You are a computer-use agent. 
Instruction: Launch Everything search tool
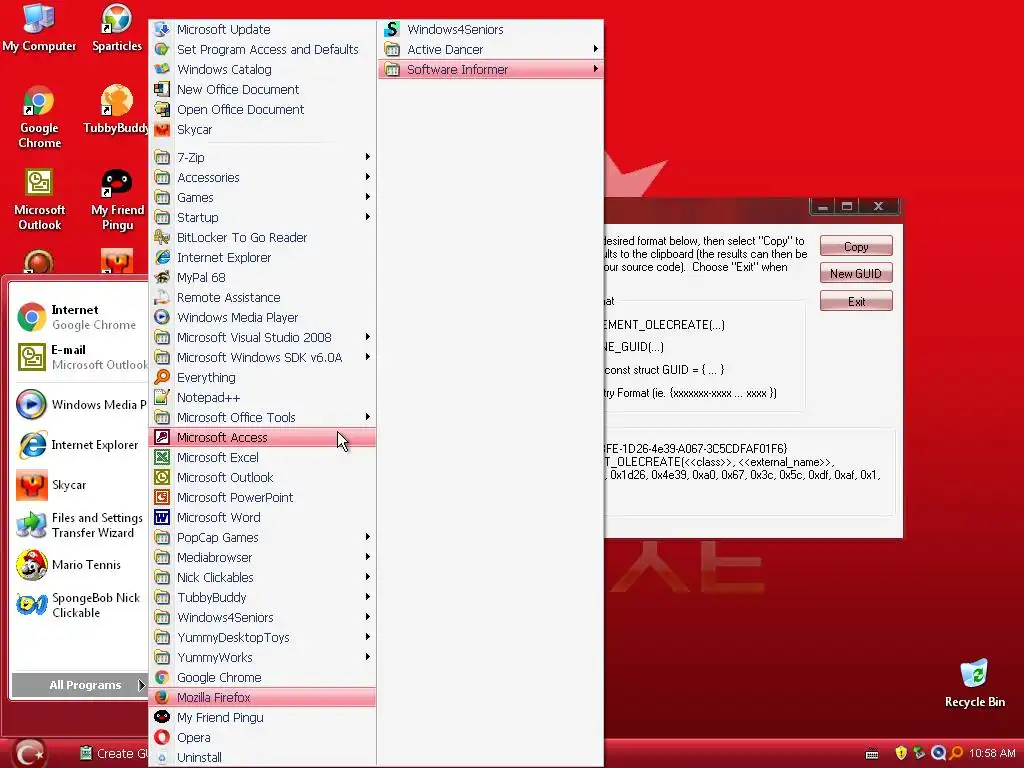[x=263, y=377]
